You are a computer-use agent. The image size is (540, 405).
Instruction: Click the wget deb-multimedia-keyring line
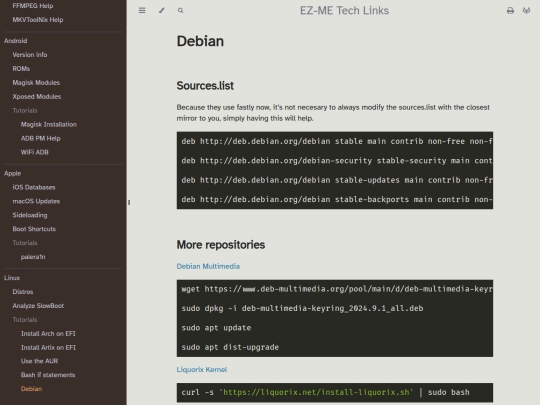(x=337, y=289)
